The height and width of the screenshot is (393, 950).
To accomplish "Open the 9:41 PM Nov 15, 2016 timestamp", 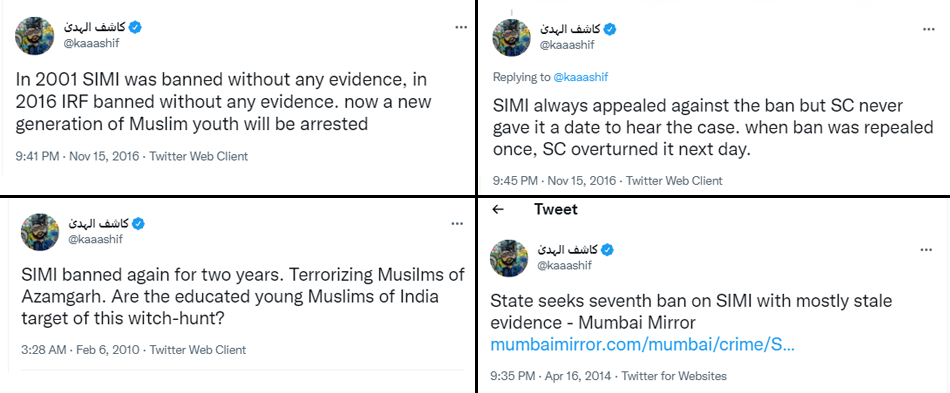I will coord(78,156).
